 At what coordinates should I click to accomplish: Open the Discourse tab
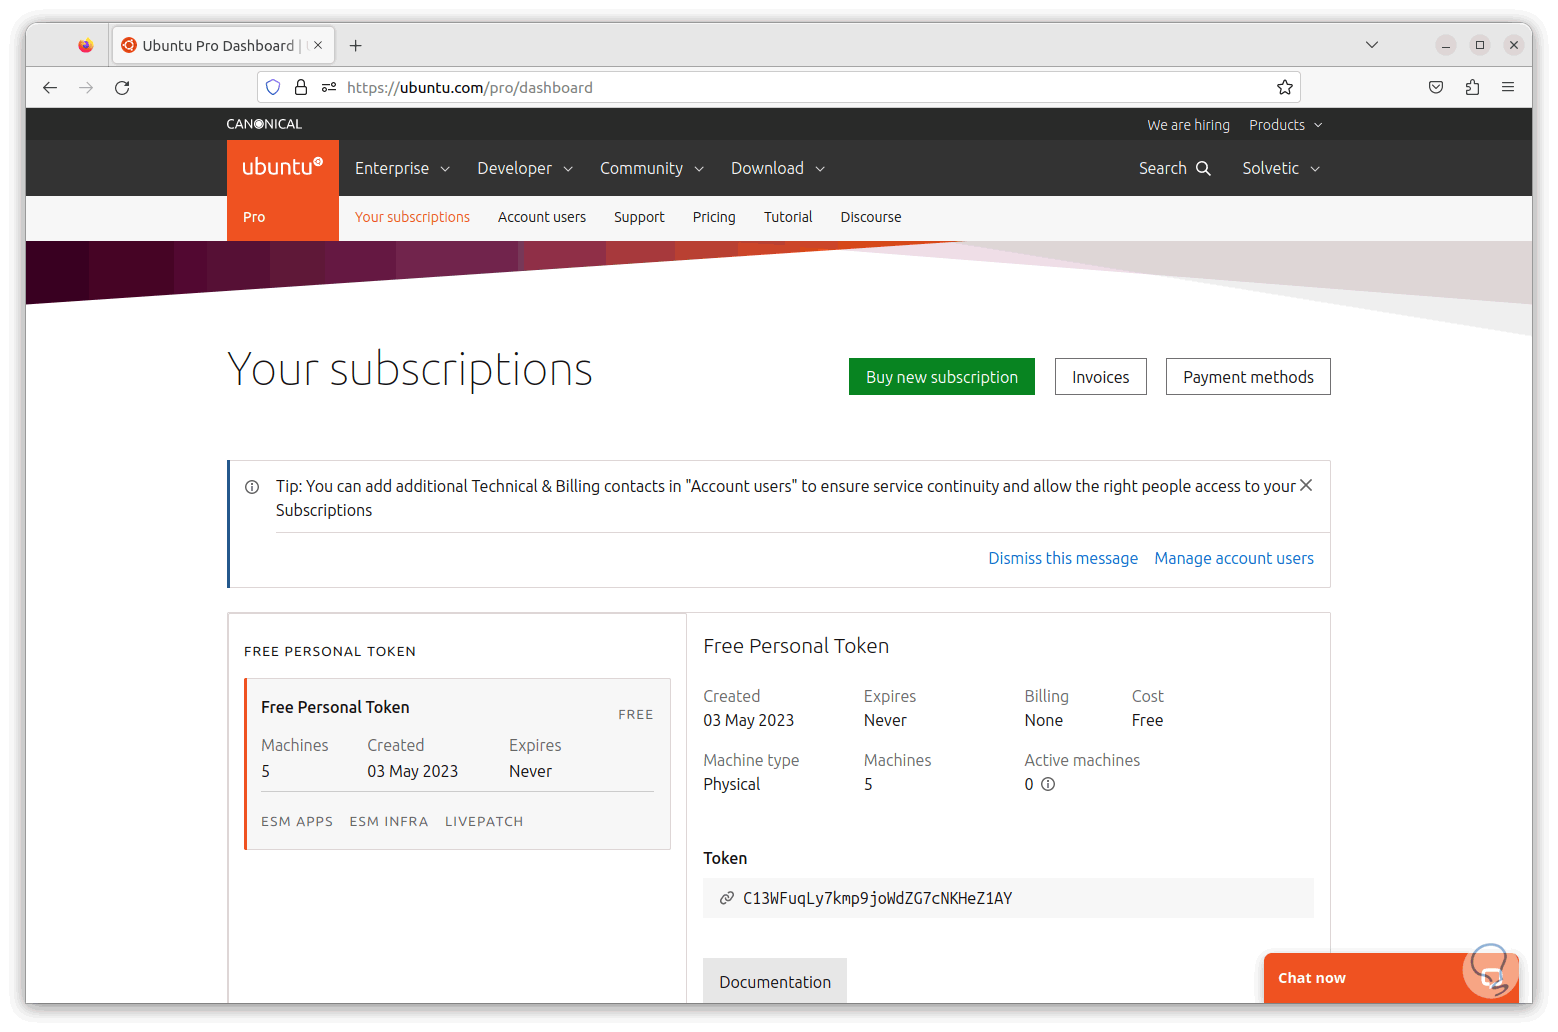871,217
